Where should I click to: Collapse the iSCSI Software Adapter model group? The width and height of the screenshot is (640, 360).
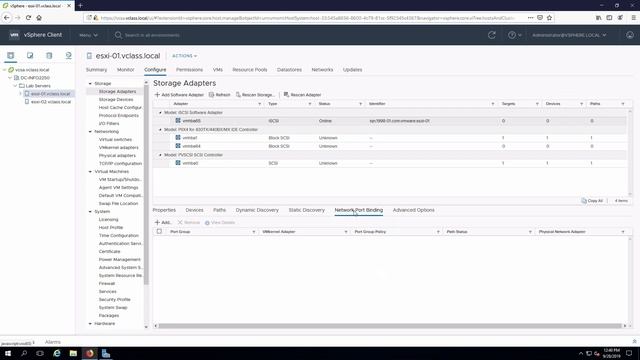(160, 113)
